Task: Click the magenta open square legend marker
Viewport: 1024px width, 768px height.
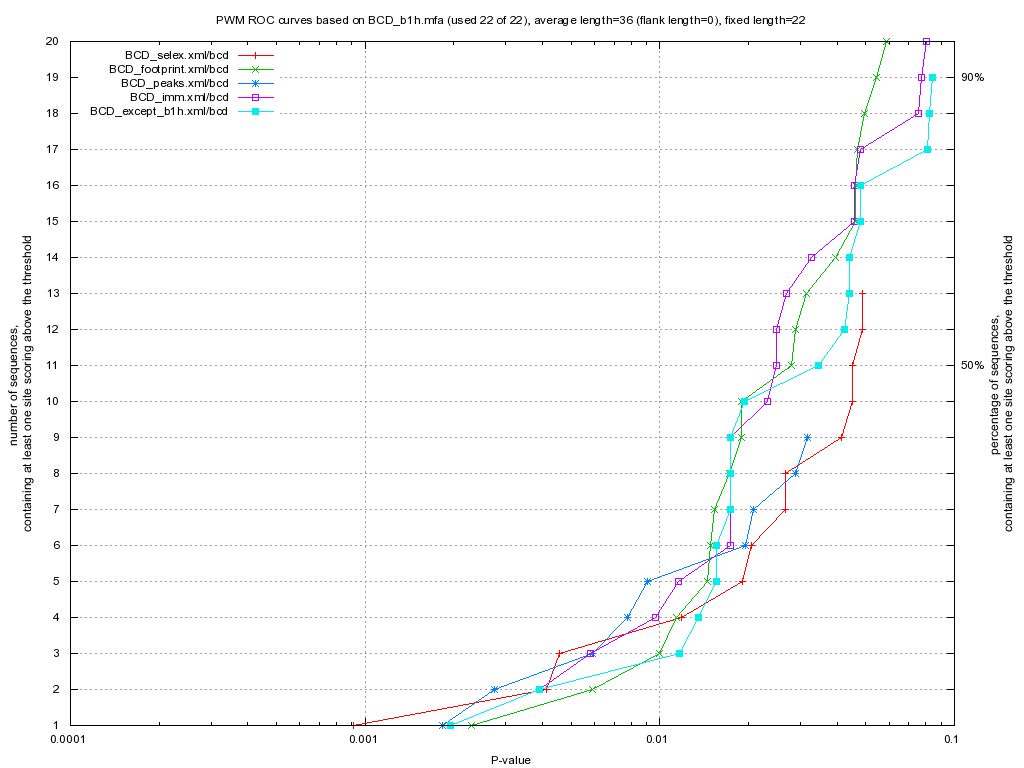Action: 255,97
